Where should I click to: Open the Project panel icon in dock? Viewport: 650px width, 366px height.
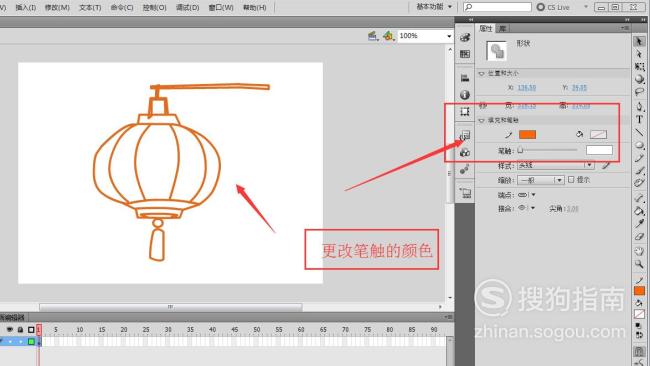click(x=465, y=193)
